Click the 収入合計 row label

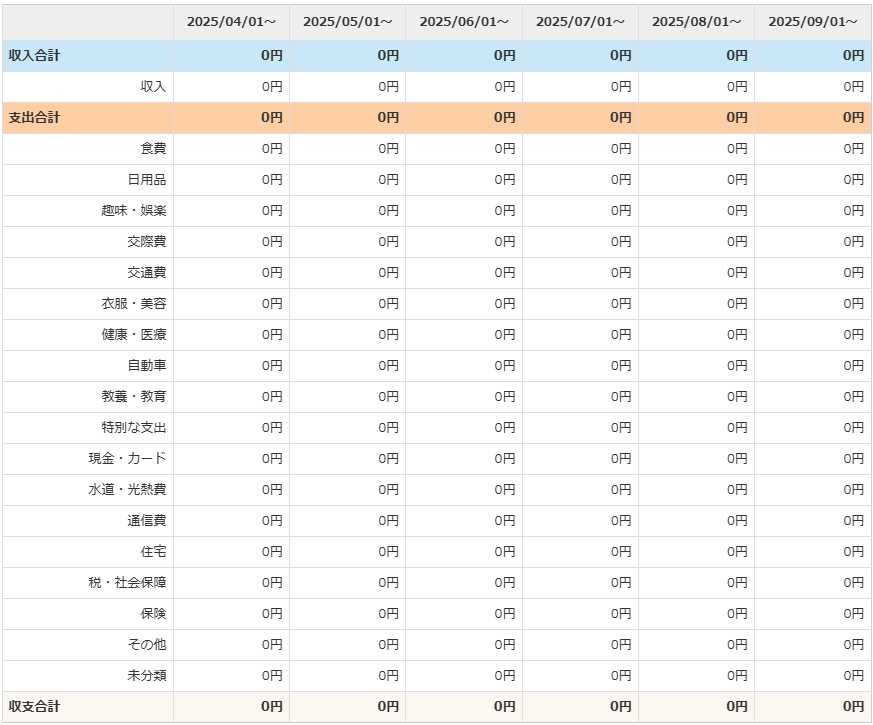click(x=35, y=56)
